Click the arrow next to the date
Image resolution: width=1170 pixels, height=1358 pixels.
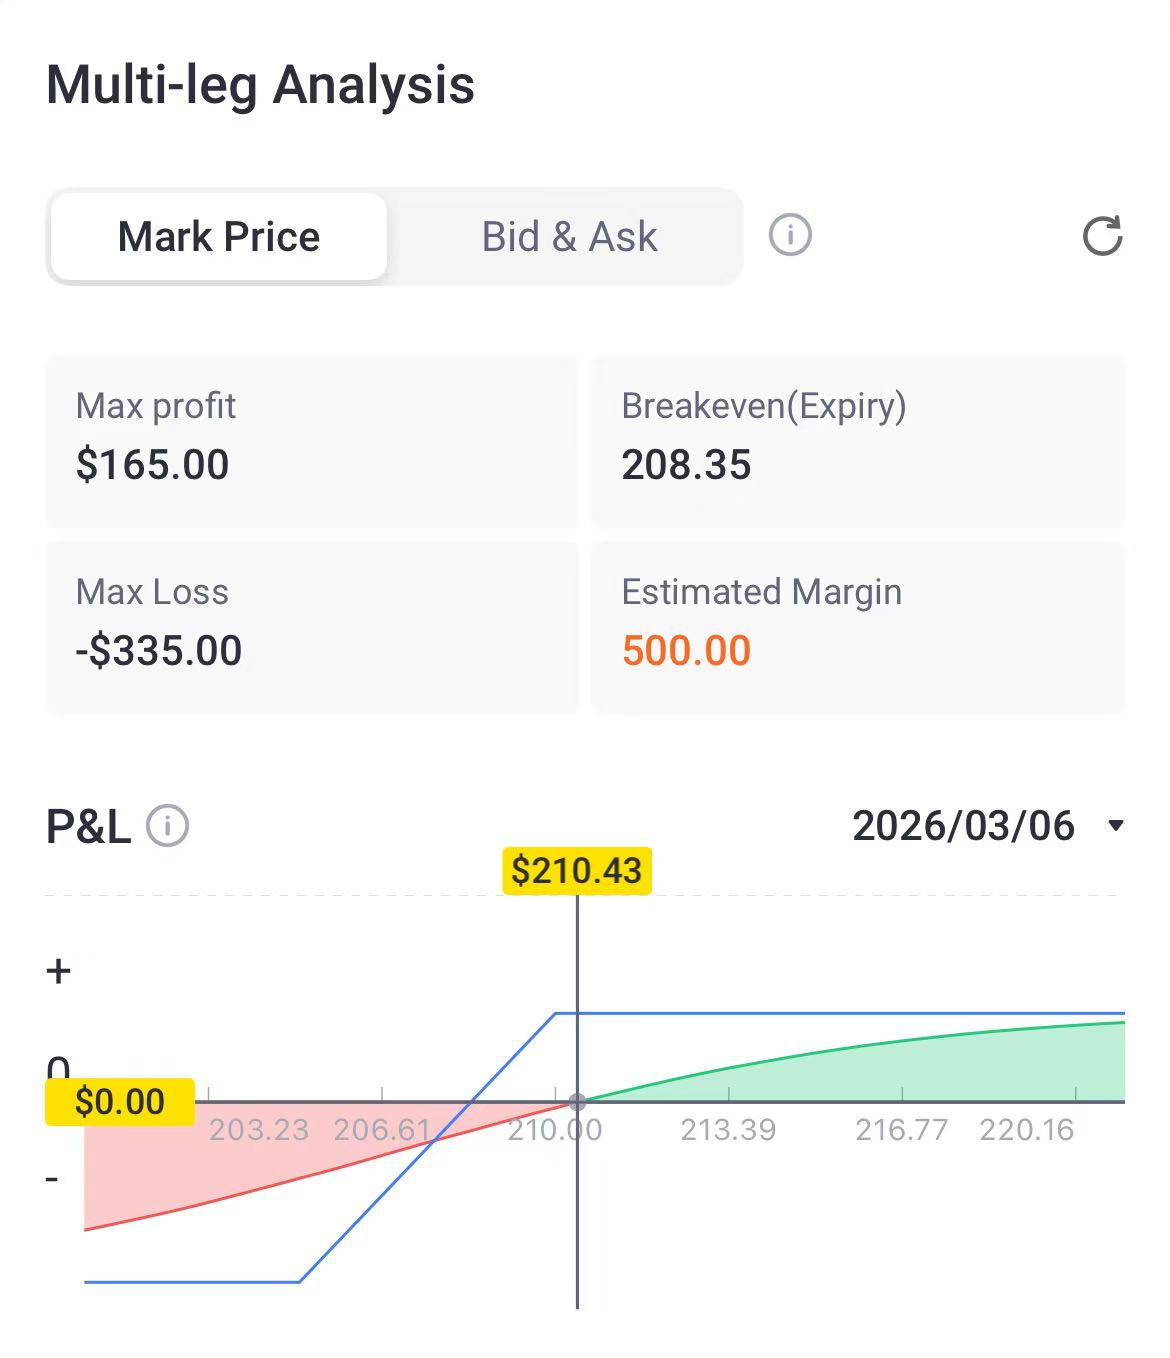point(1116,826)
